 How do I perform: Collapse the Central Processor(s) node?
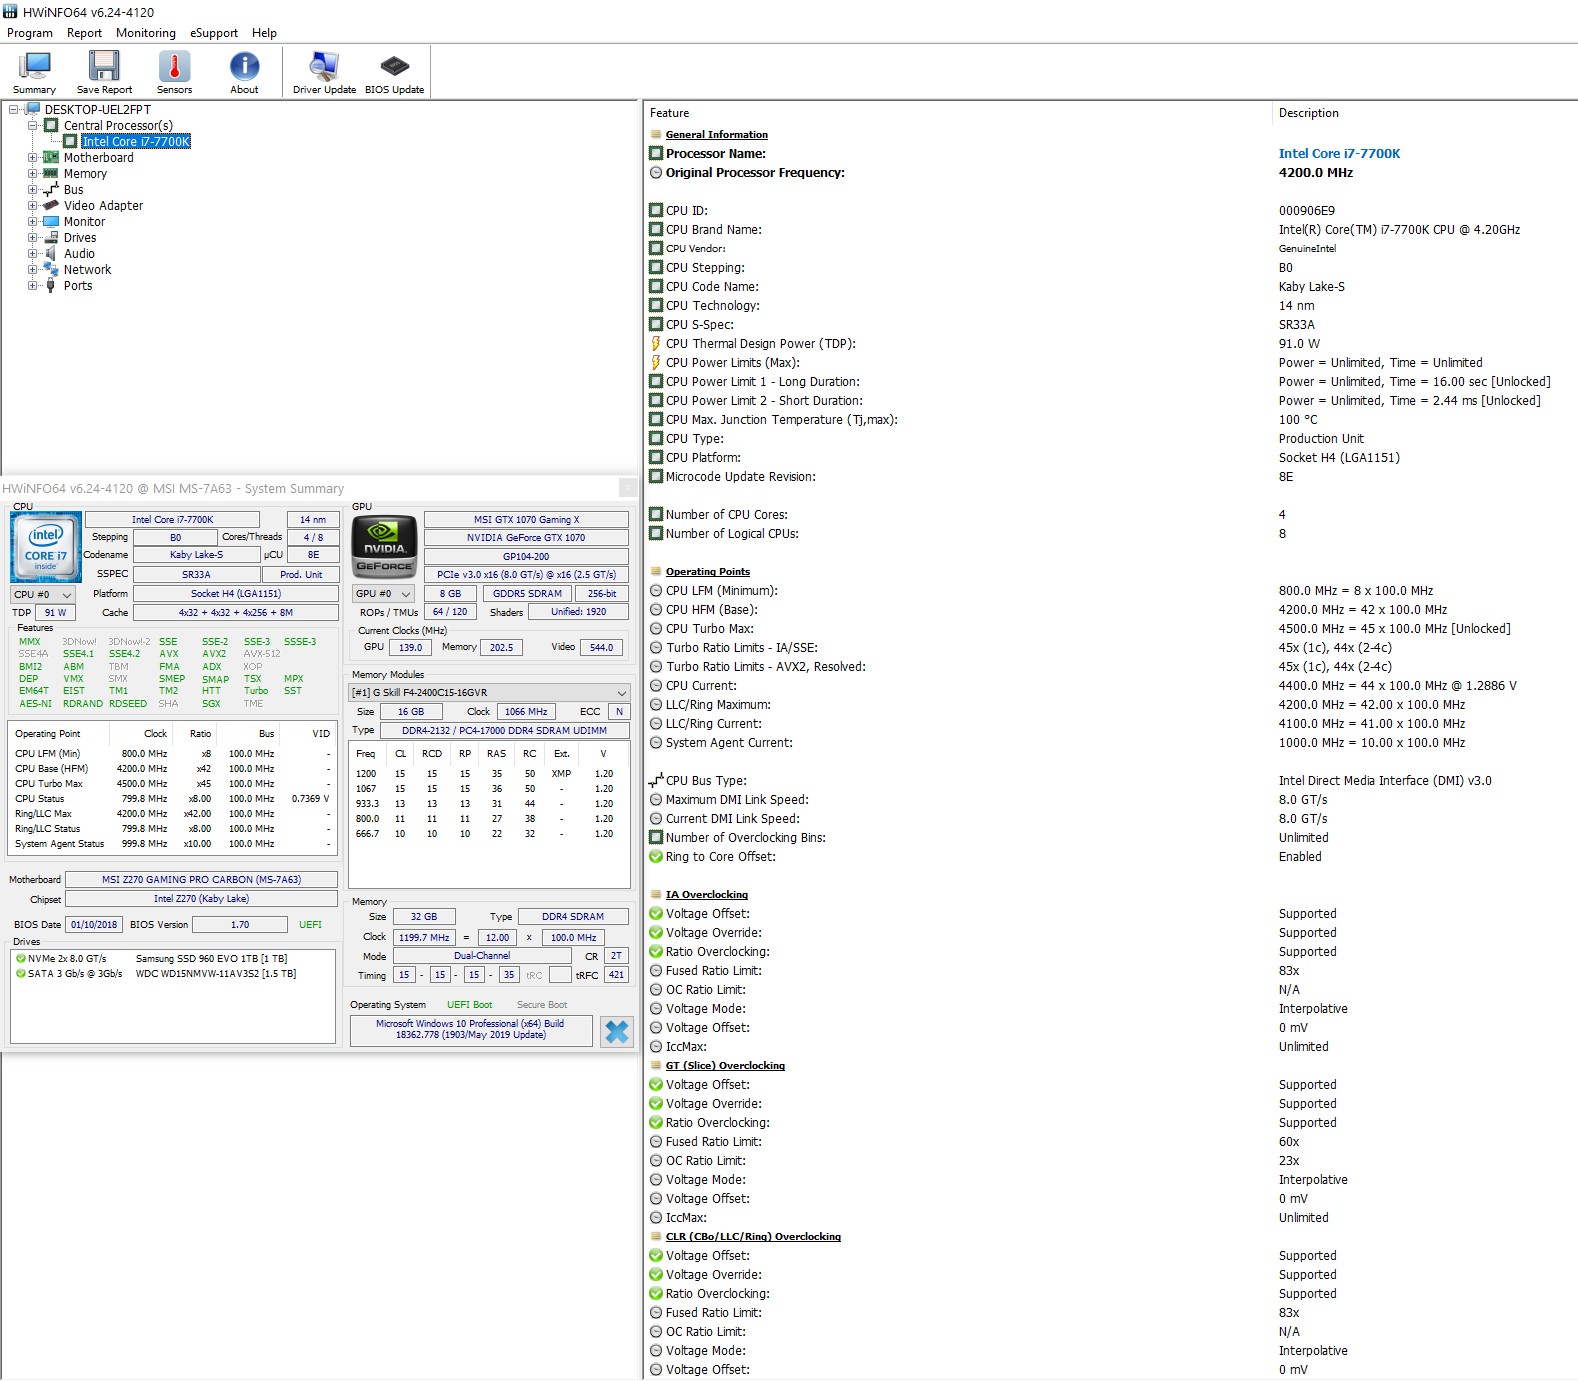tap(32, 126)
